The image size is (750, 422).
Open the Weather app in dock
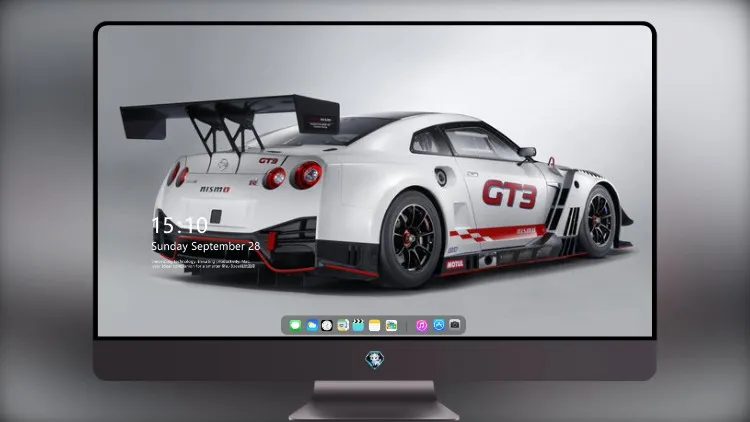pyautogui.click(x=311, y=325)
